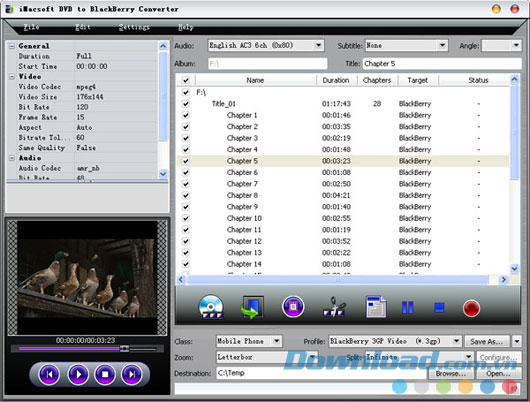This screenshot has width=530, height=402.
Task: Click the properties panel scroll up arrow
Action: tap(163, 46)
